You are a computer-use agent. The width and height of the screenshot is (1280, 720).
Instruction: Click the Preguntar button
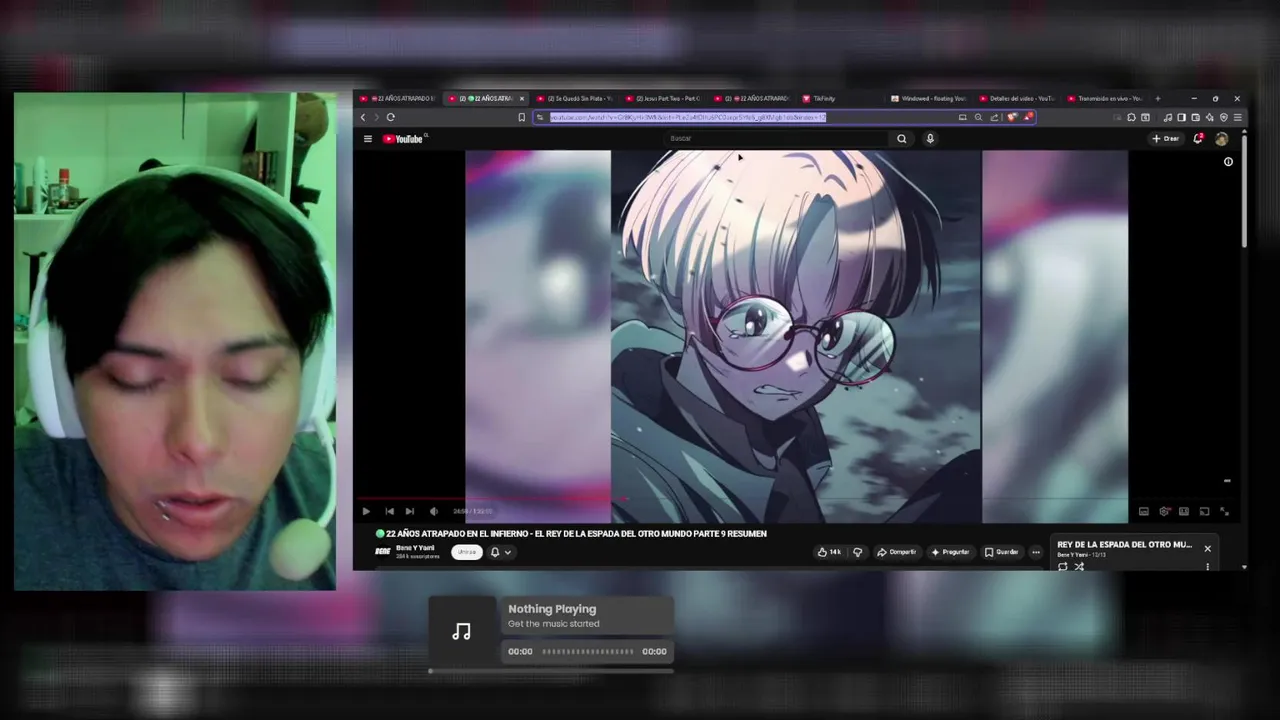tap(951, 552)
